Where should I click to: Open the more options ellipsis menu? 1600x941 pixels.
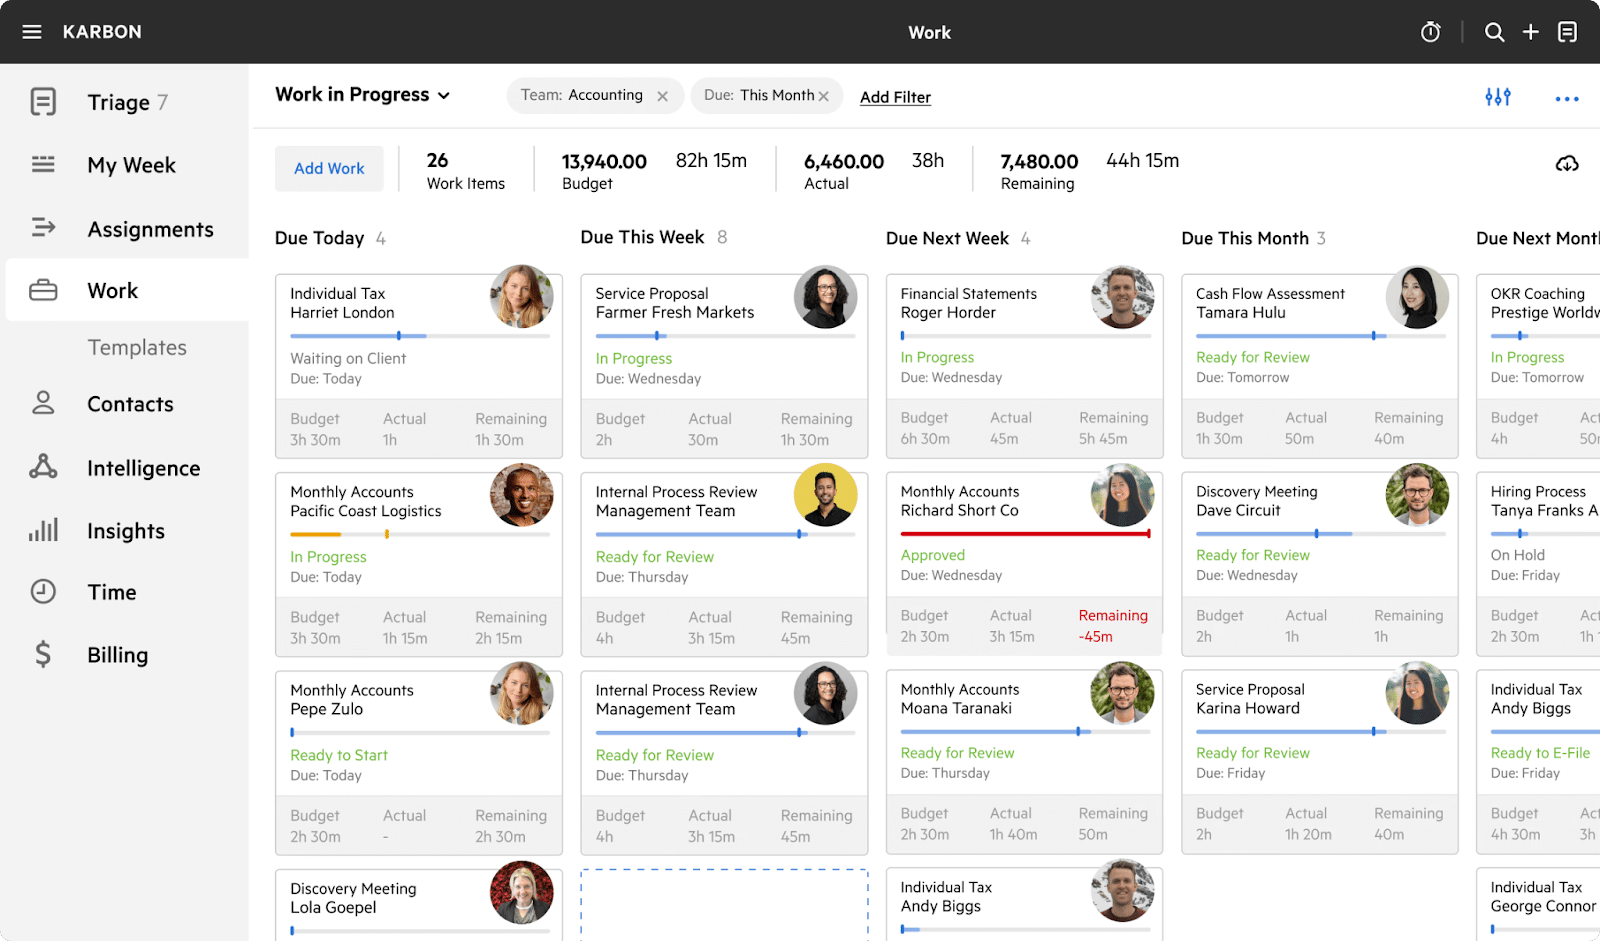pos(1567,99)
